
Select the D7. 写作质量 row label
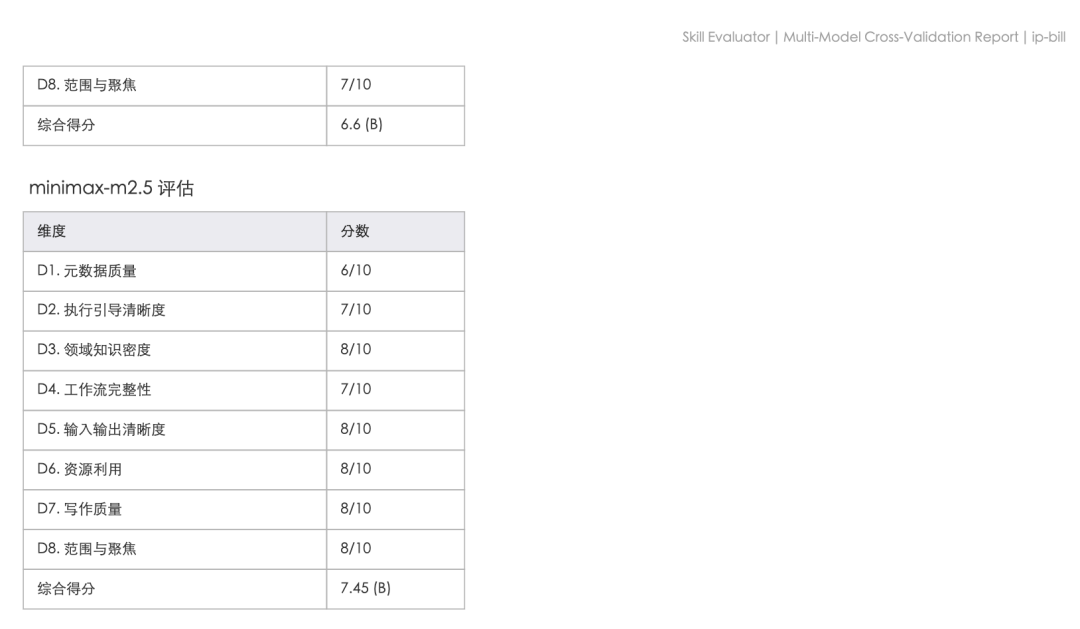pyautogui.click(x=79, y=509)
